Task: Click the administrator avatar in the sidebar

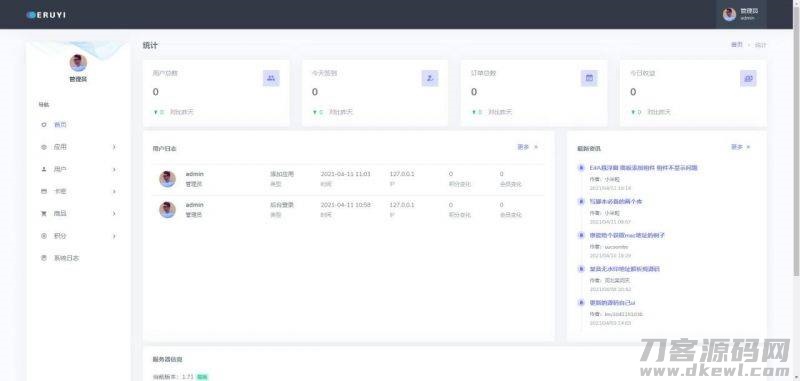Action: pyautogui.click(x=78, y=63)
